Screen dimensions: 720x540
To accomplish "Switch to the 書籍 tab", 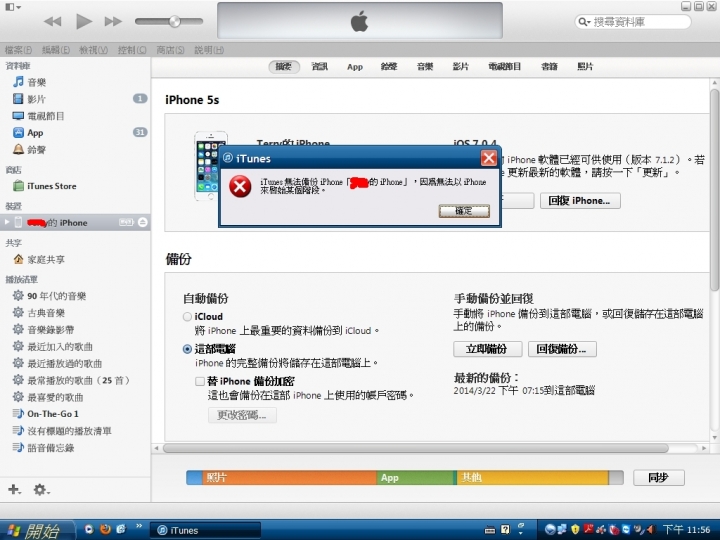I will click(549, 67).
